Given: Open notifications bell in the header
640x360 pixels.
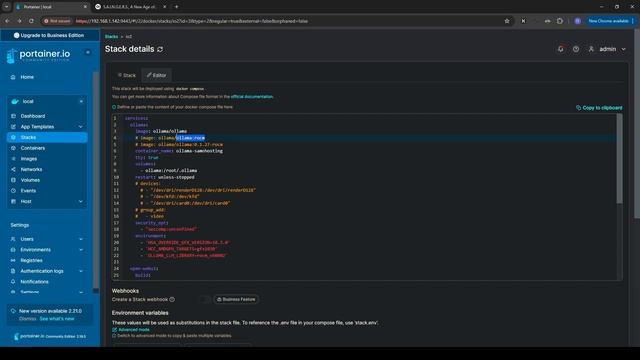Looking at the screenshot, I should coord(561,49).
